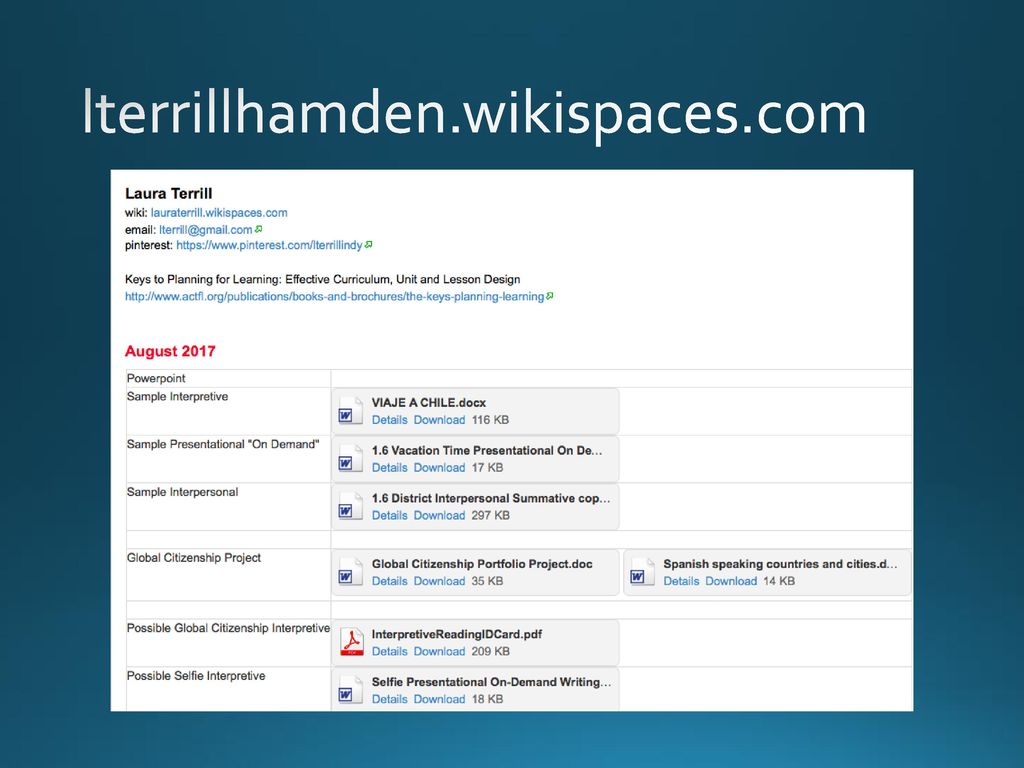Open Details for Global Citizenship Portfolio Project.doc
The width and height of the screenshot is (1024, 768).
coord(389,581)
